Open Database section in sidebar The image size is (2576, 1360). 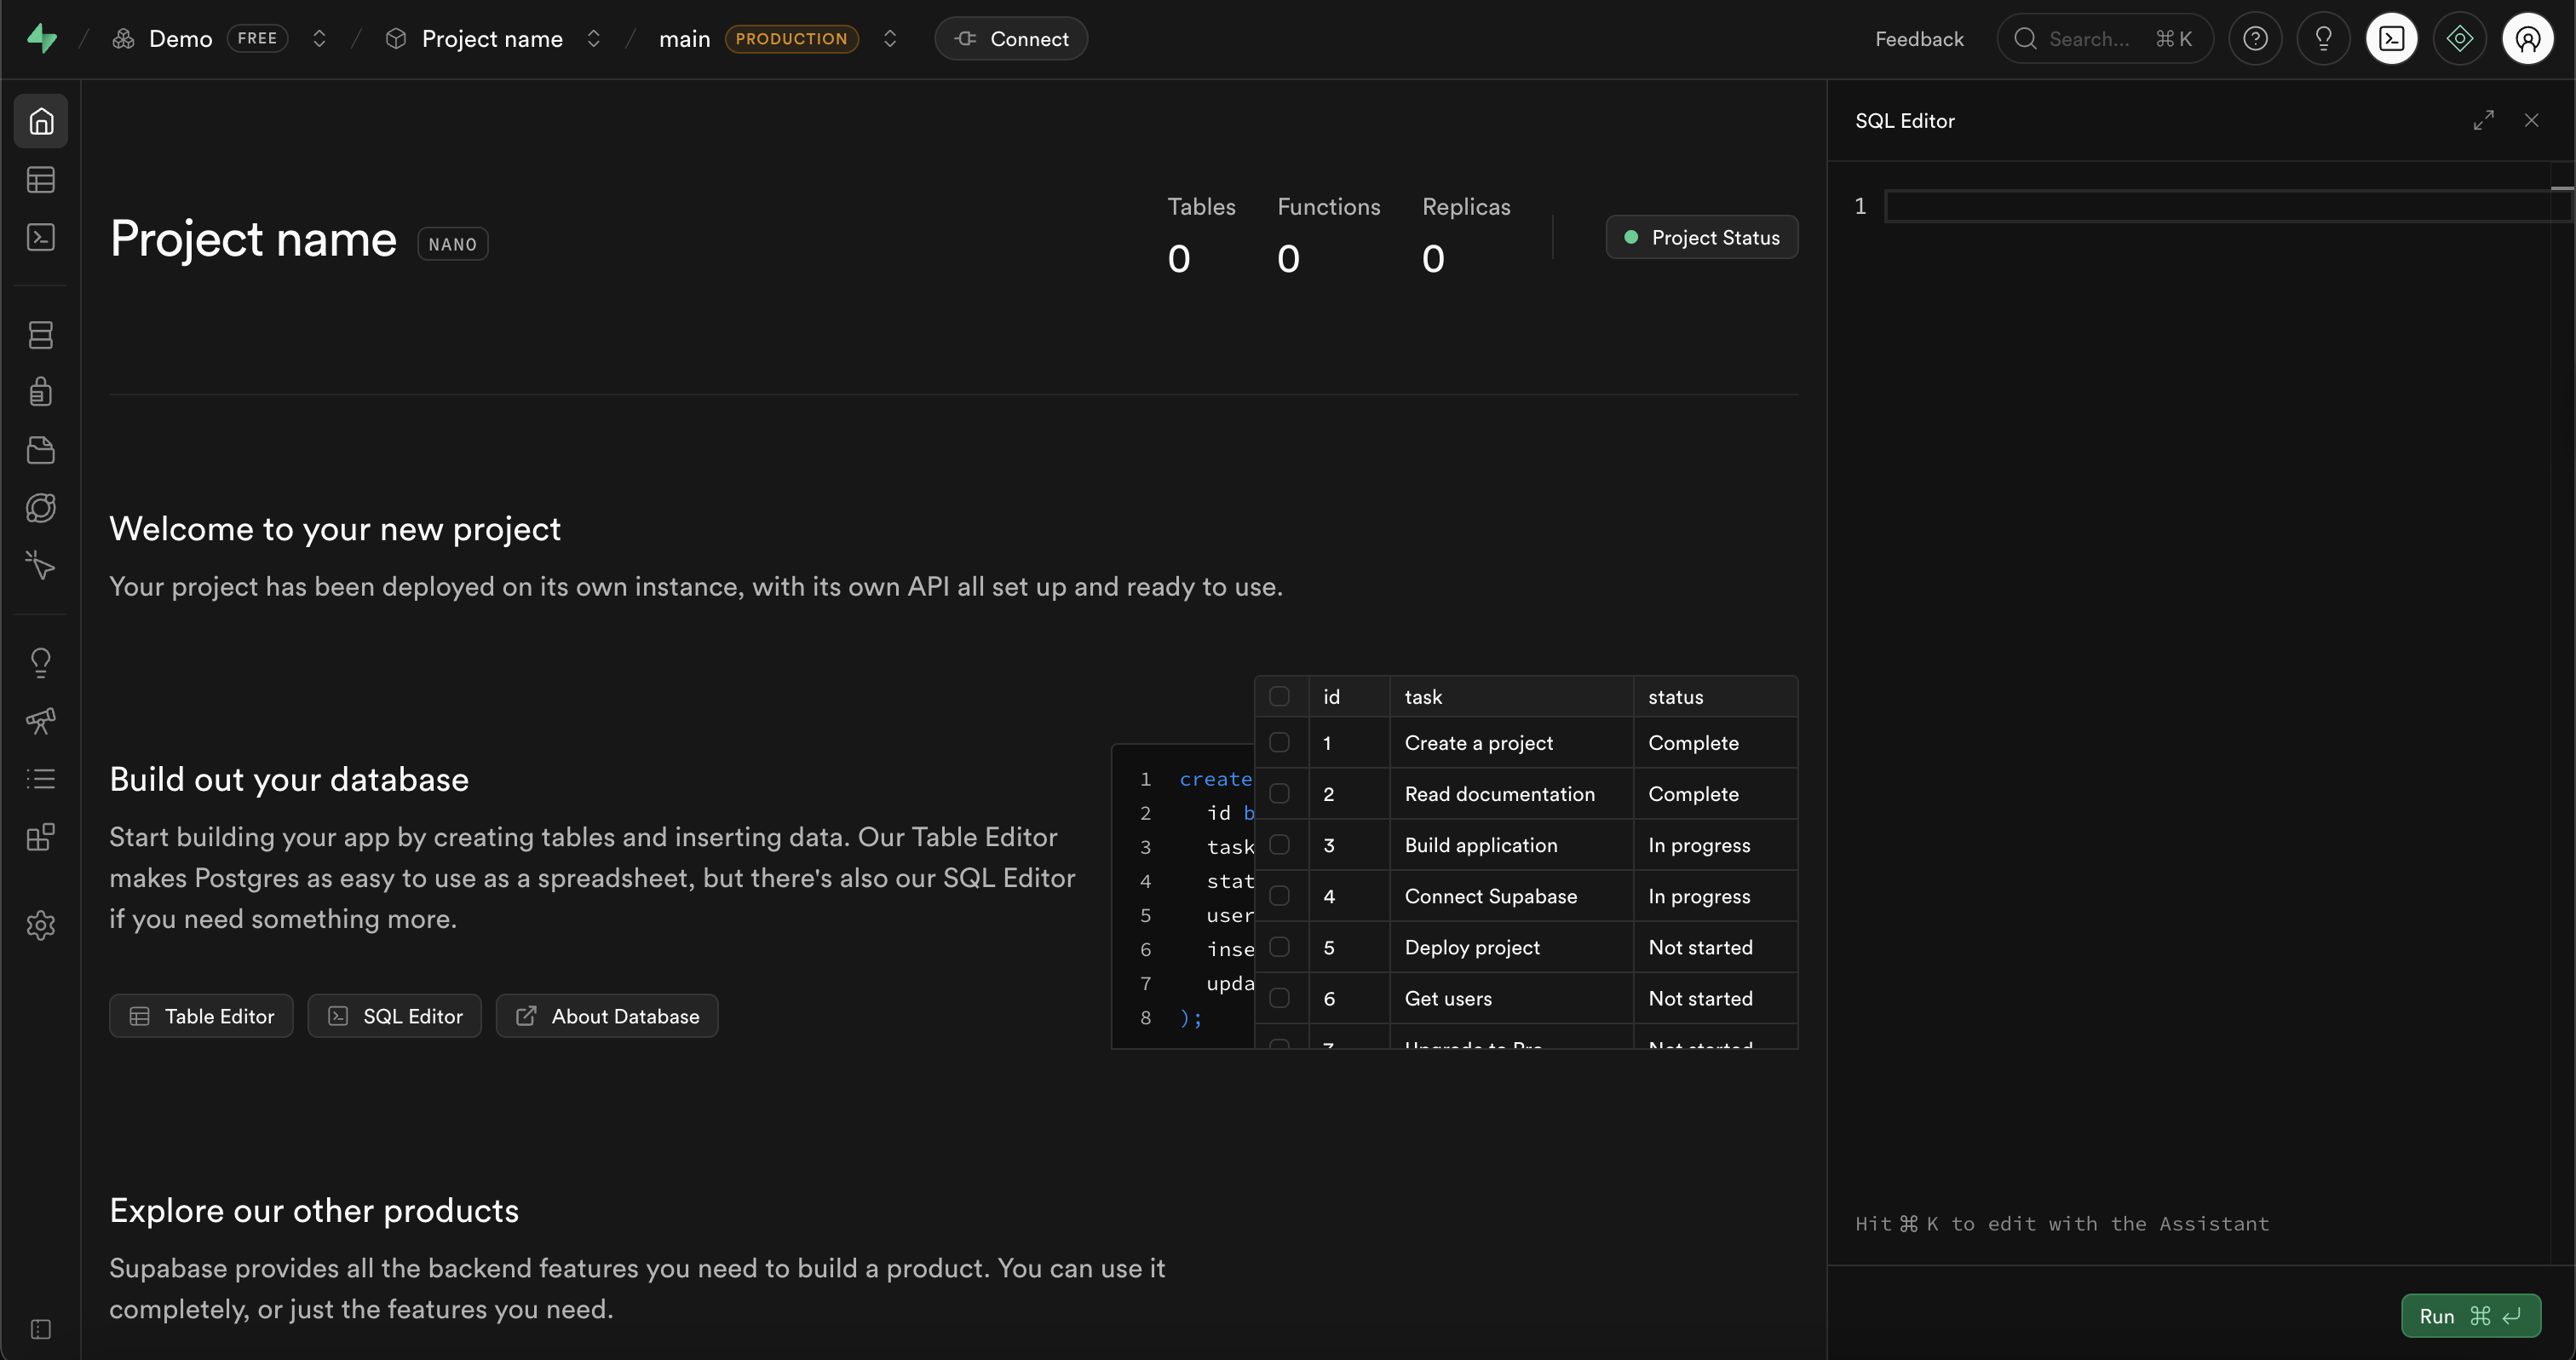click(41, 335)
